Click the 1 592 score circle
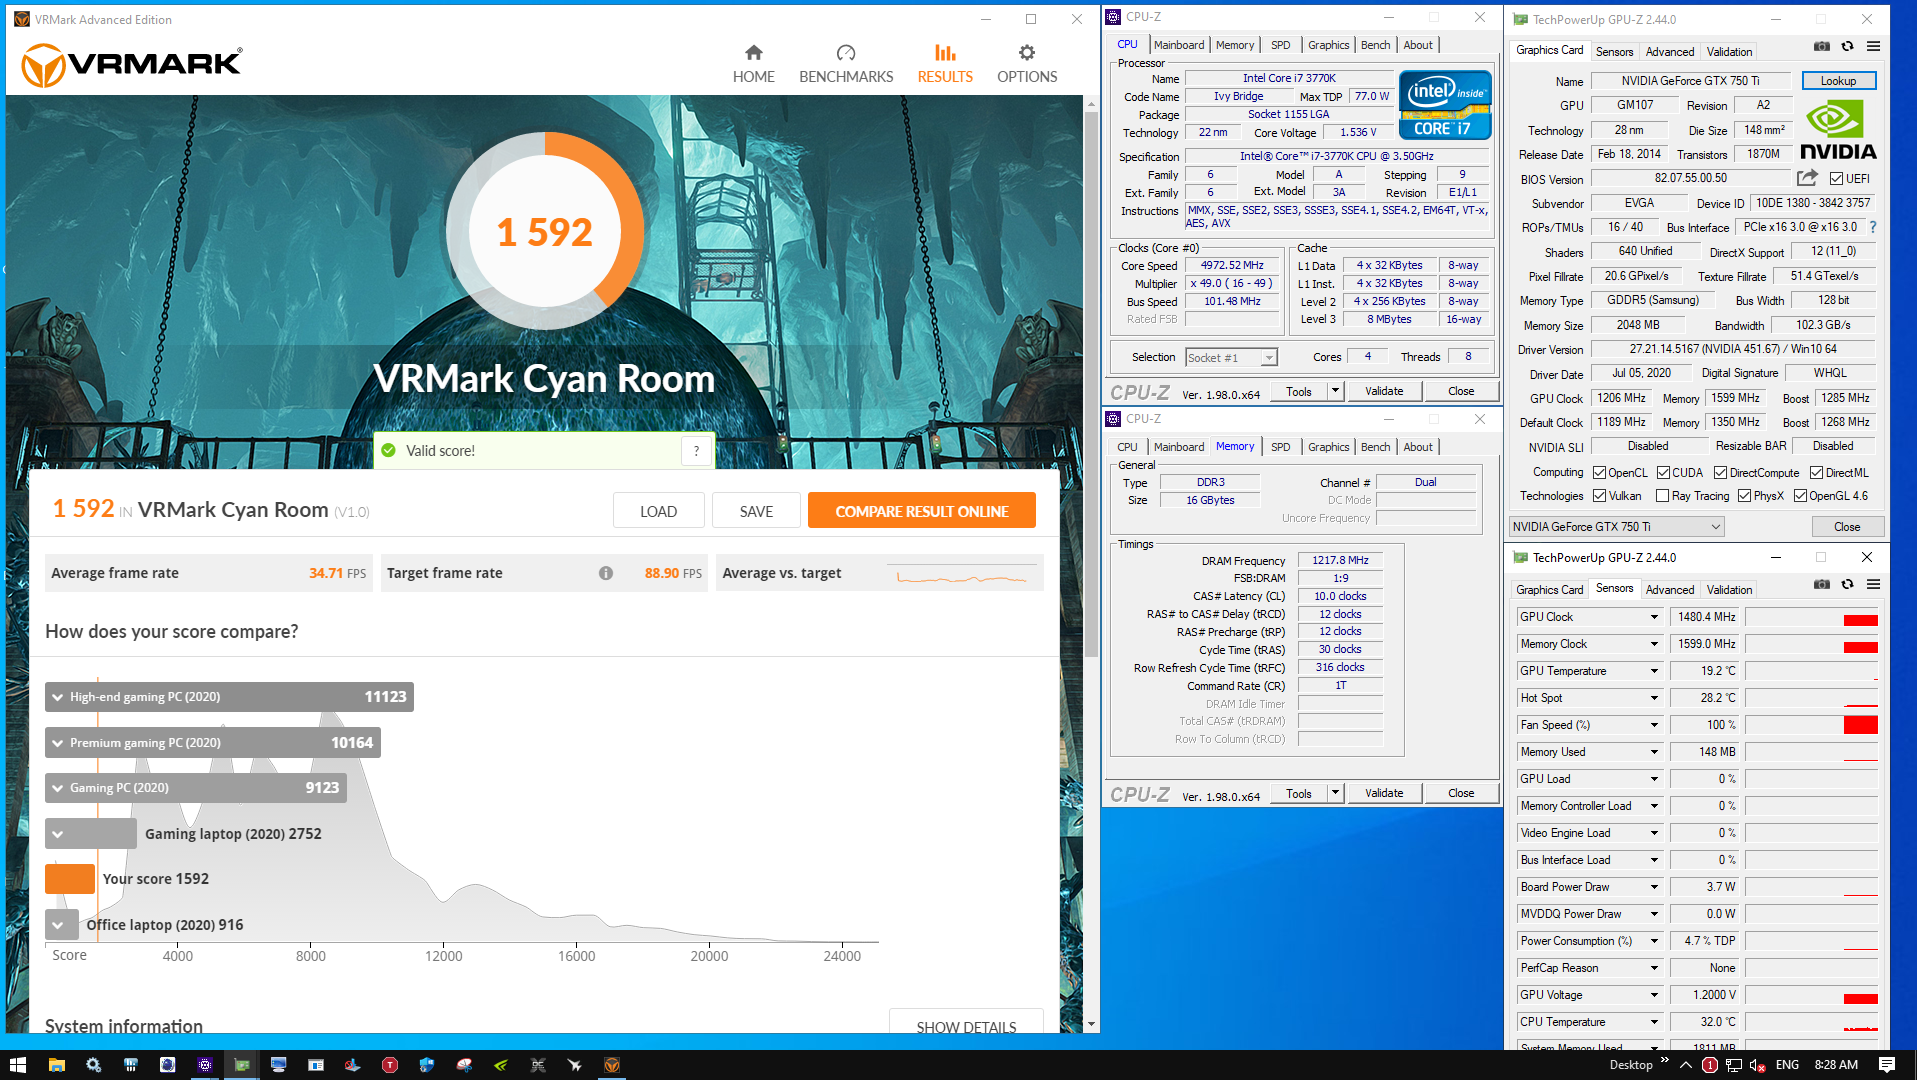The width and height of the screenshot is (1917, 1080). (x=545, y=232)
